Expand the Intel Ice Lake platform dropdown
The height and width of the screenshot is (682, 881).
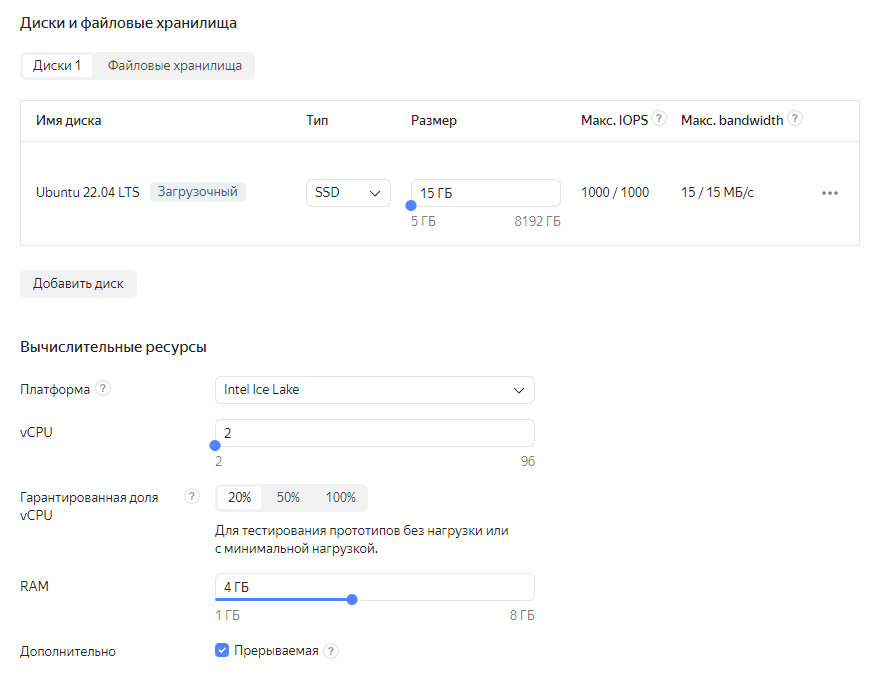click(375, 389)
